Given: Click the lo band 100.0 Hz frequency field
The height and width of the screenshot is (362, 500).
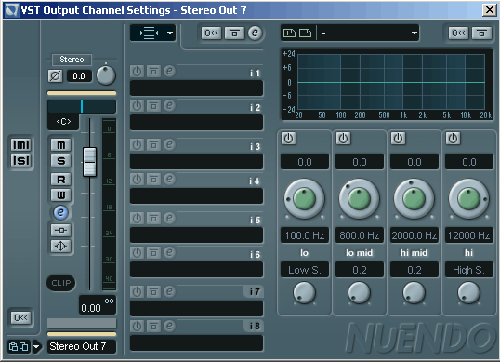Looking at the screenshot, I should [305, 235].
